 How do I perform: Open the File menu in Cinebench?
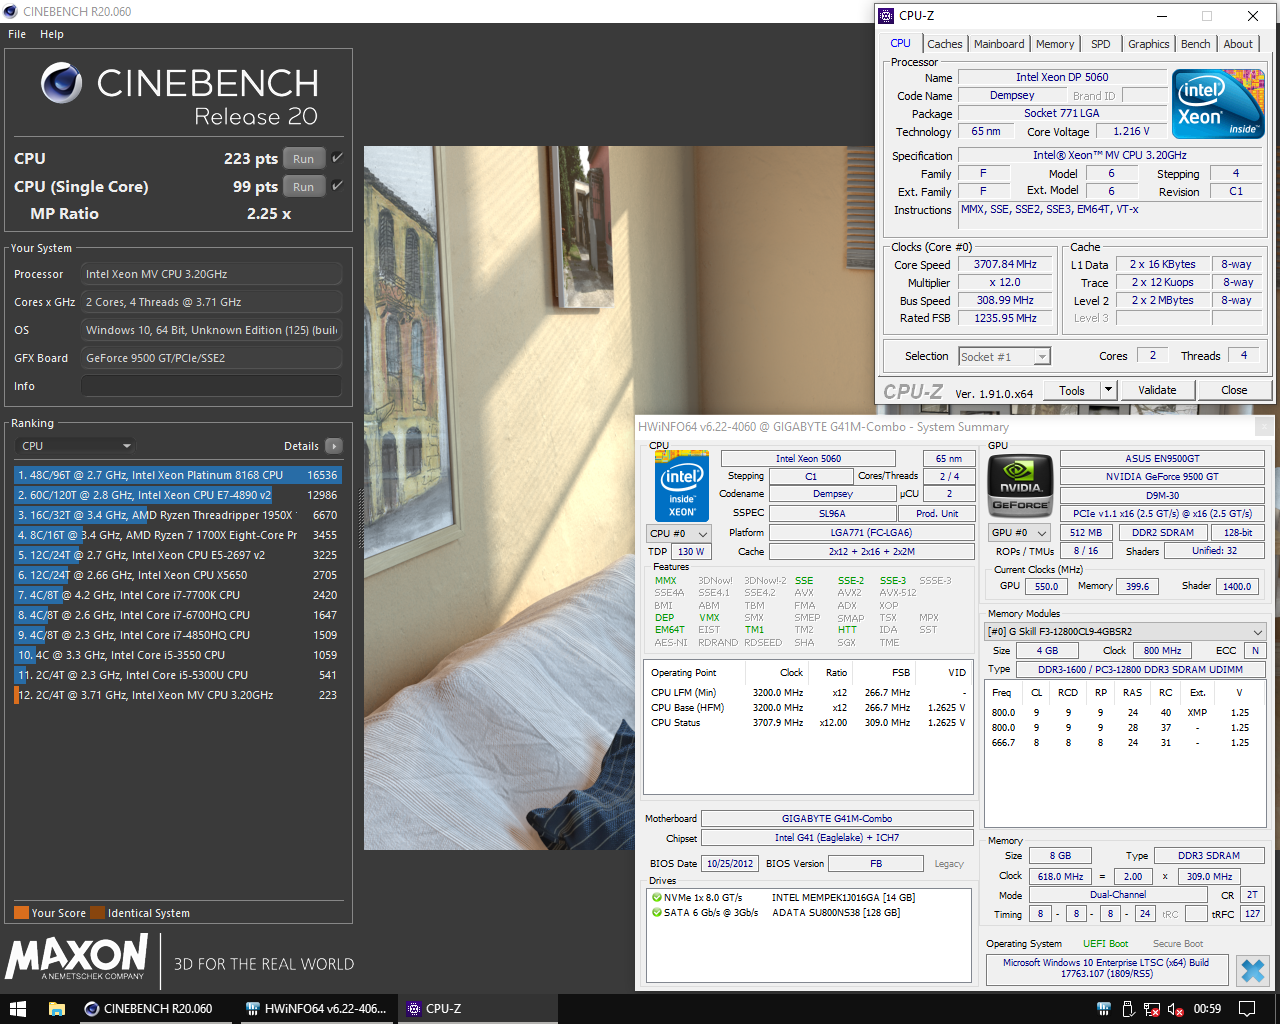[17, 34]
